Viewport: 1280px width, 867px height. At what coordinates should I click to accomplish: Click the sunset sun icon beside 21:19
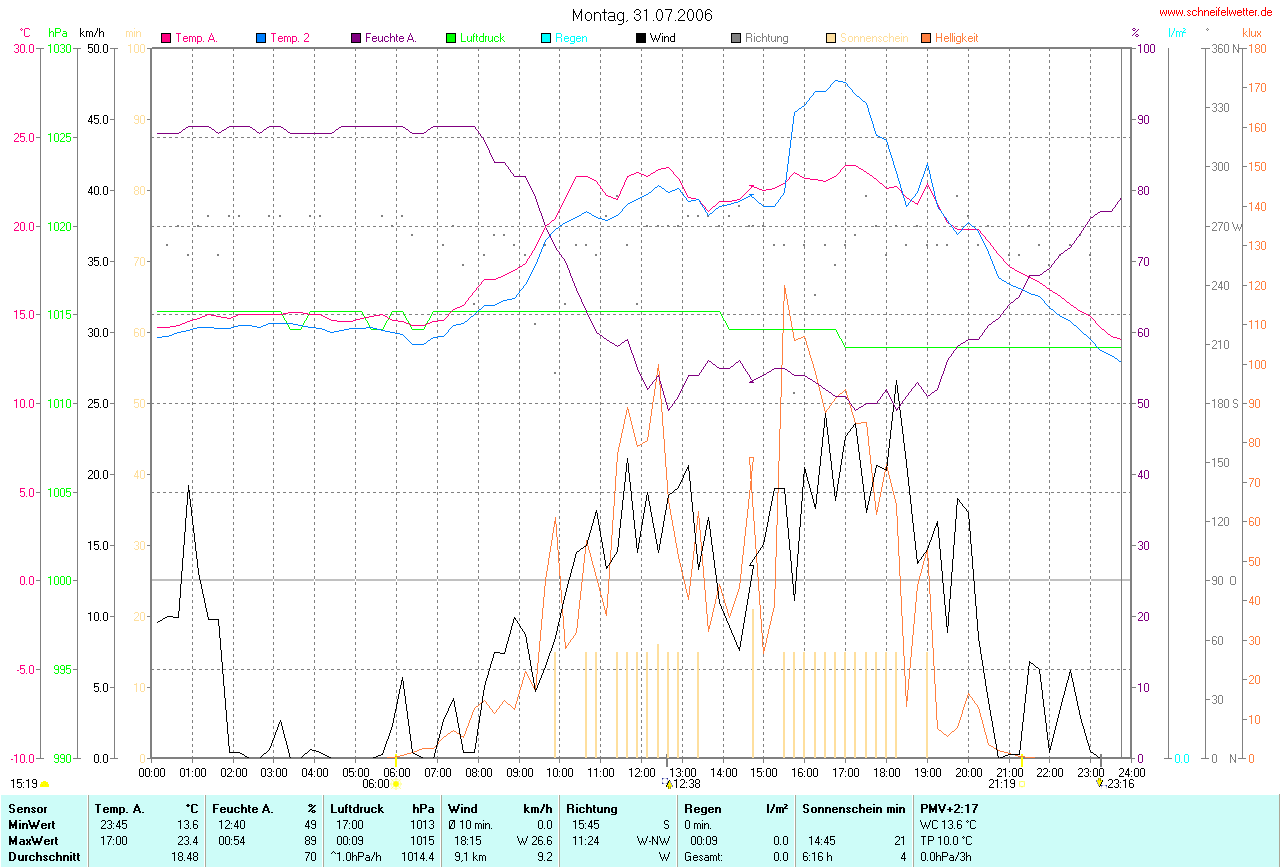(1023, 785)
